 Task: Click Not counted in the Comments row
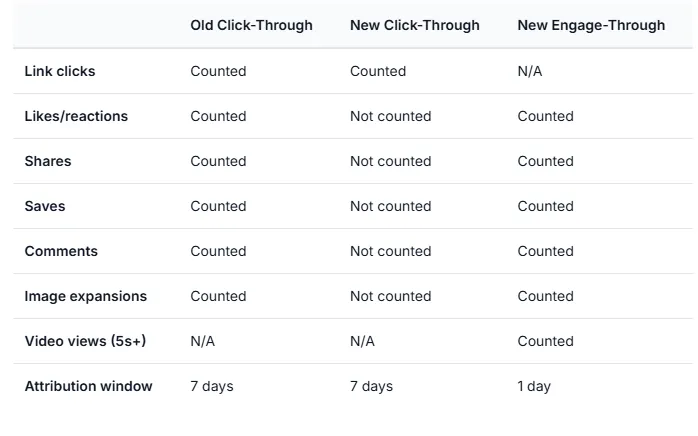tap(390, 251)
